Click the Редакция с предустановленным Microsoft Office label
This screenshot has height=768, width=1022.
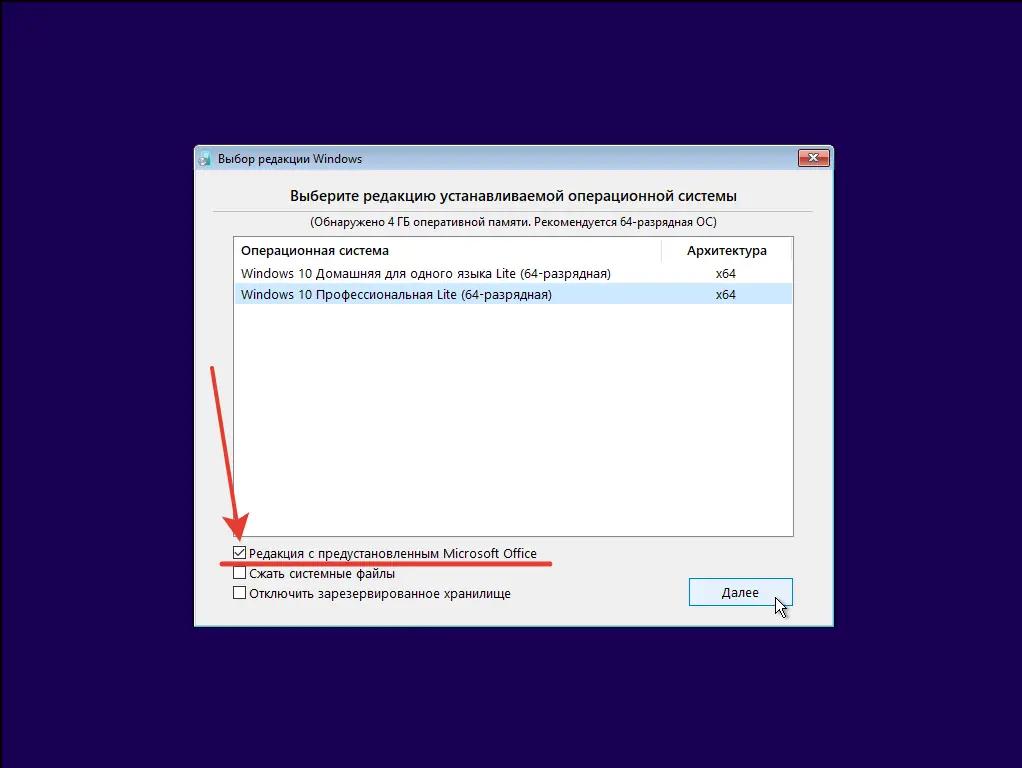point(392,554)
